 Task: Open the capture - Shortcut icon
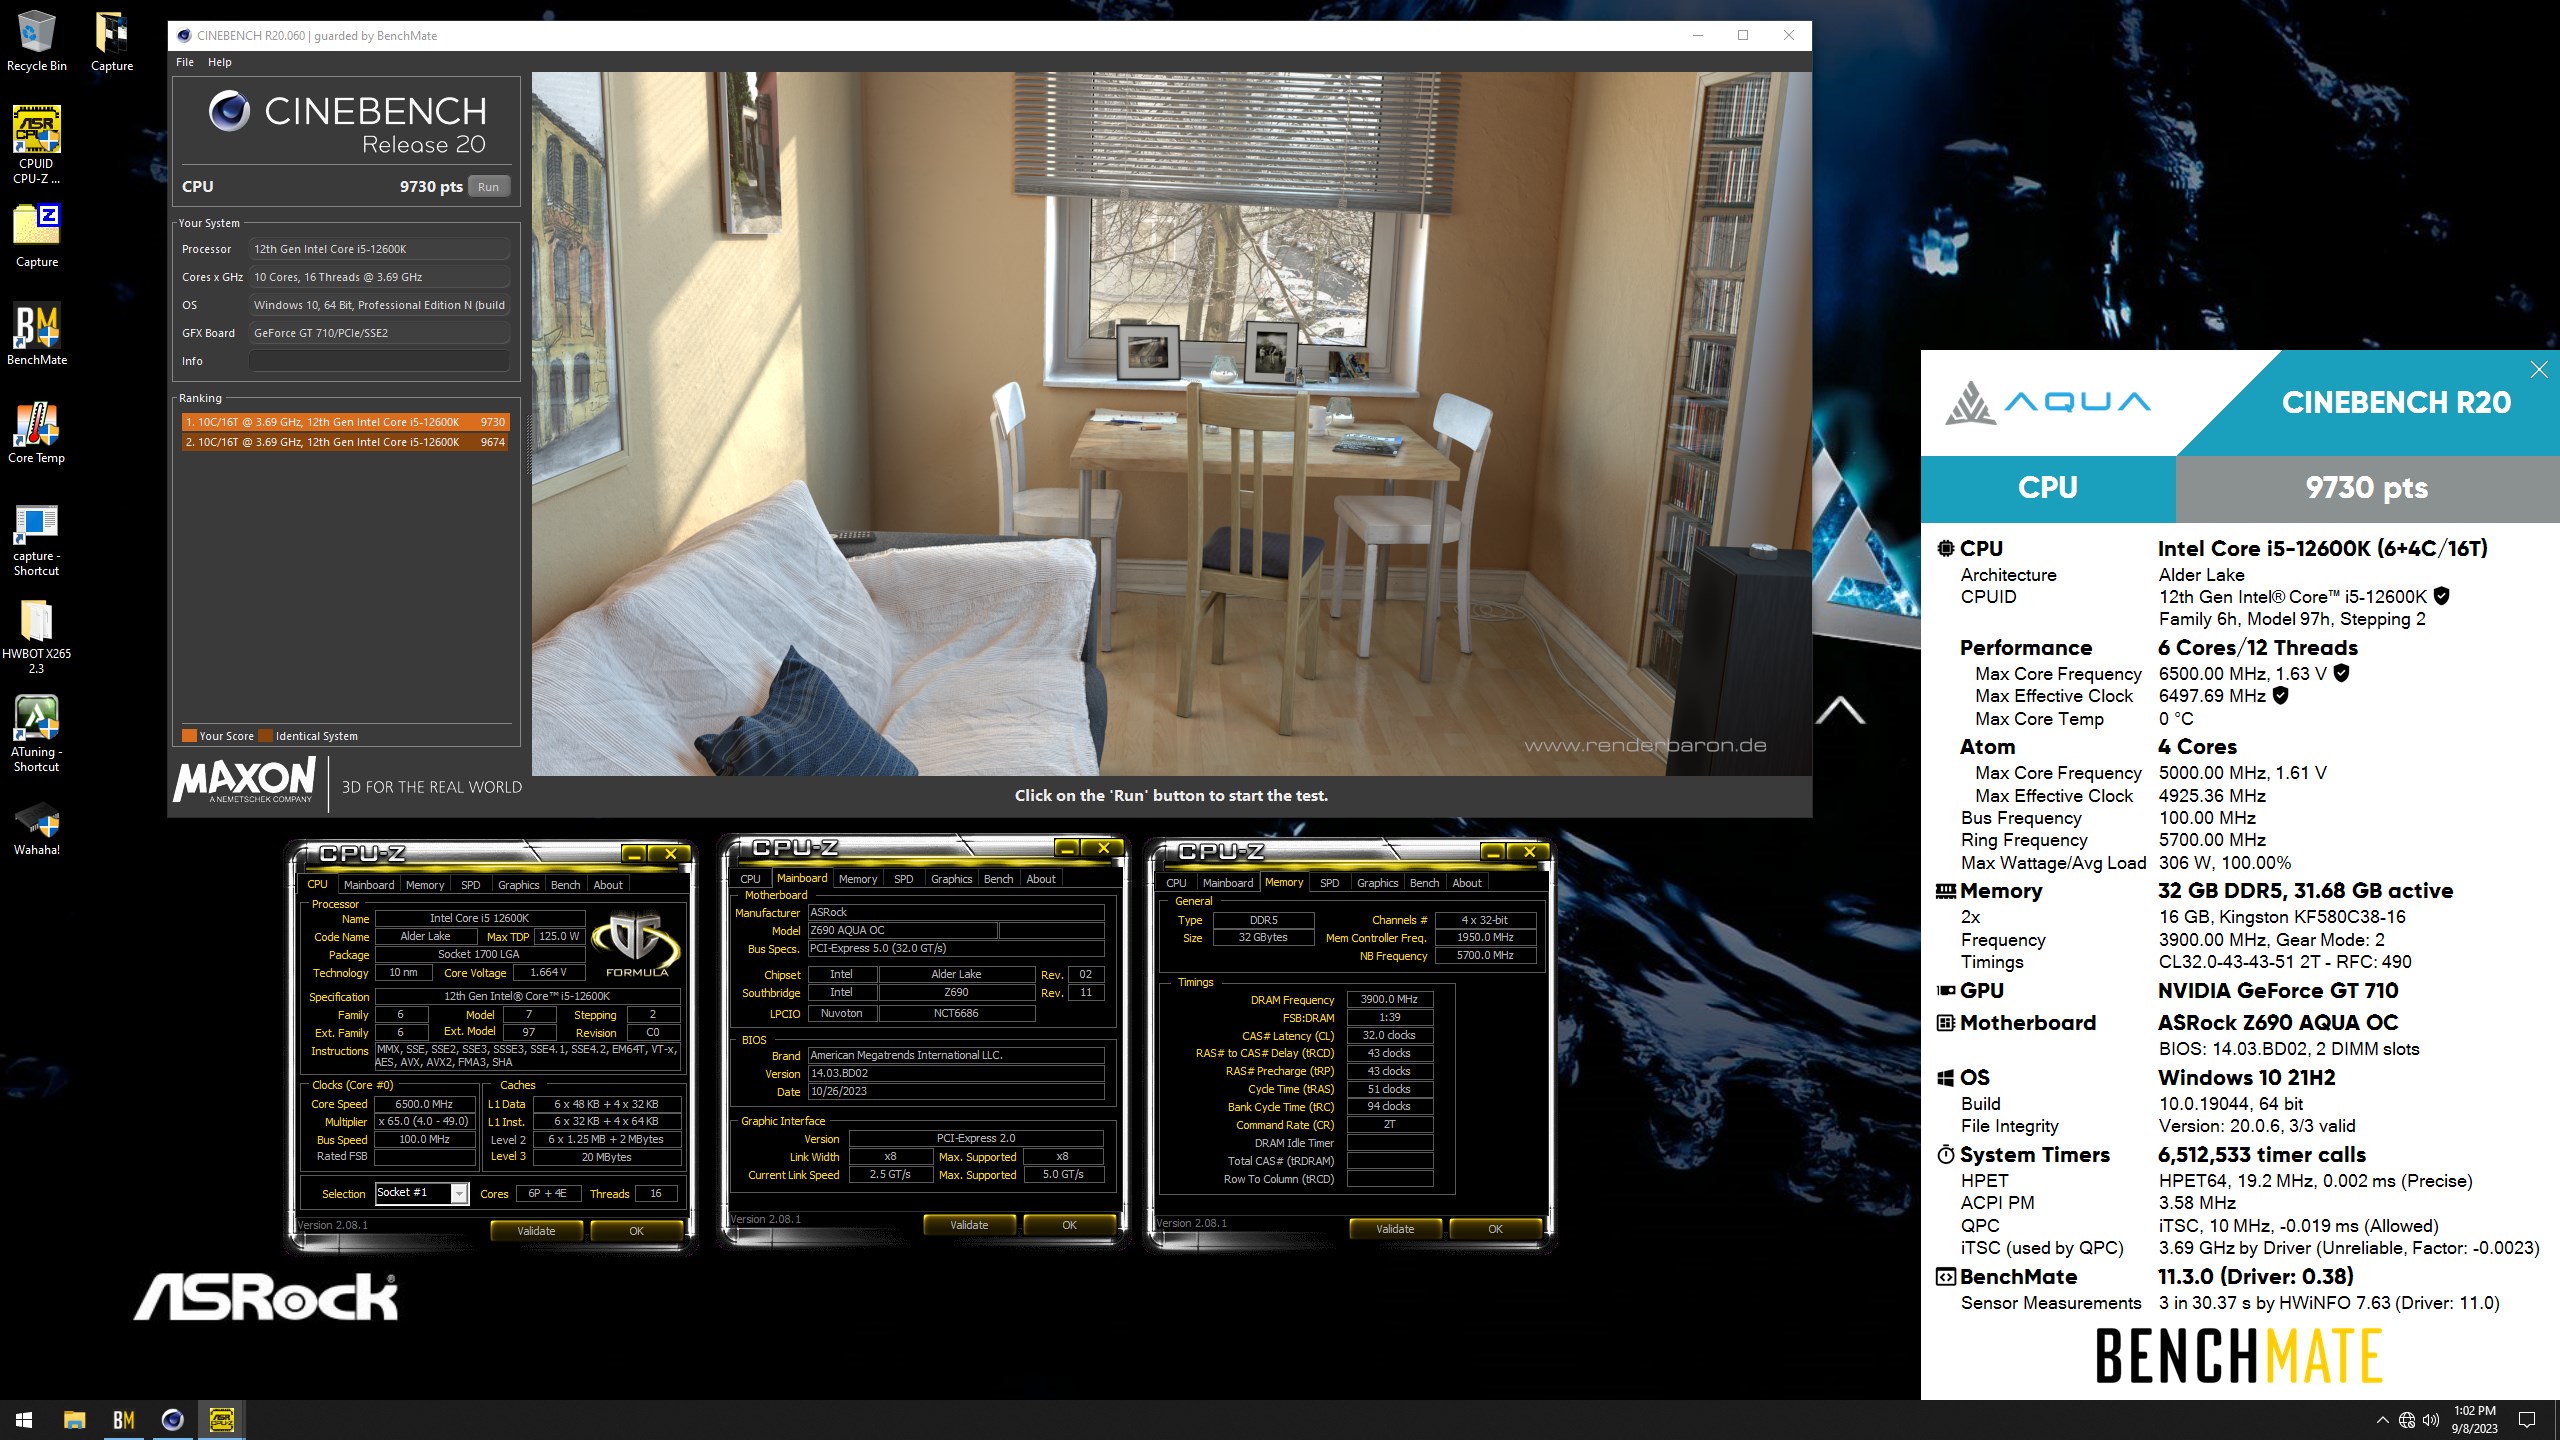[x=36, y=538]
